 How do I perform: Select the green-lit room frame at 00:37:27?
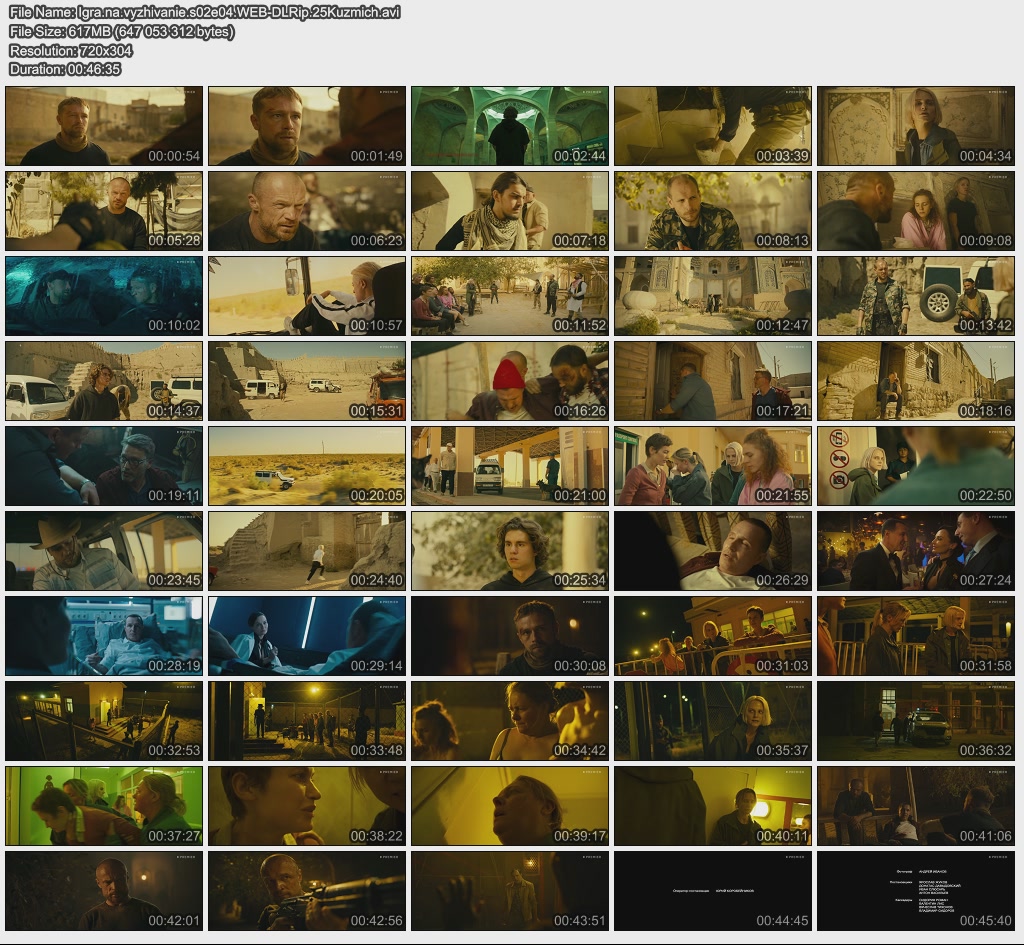(x=104, y=806)
